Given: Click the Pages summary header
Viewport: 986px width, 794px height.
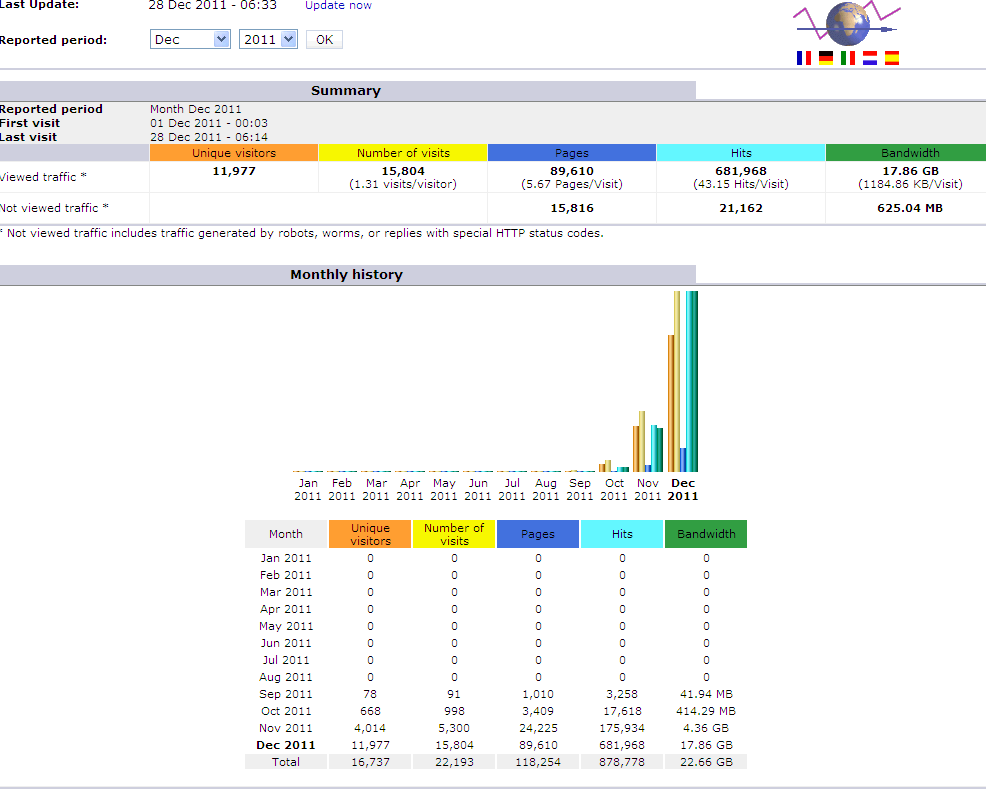Looking at the screenshot, I should tap(572, 153).
